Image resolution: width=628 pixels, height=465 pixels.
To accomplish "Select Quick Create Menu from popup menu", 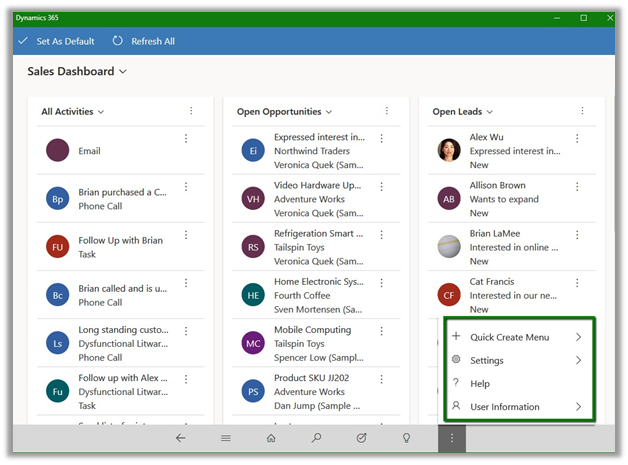I will 510,338.
